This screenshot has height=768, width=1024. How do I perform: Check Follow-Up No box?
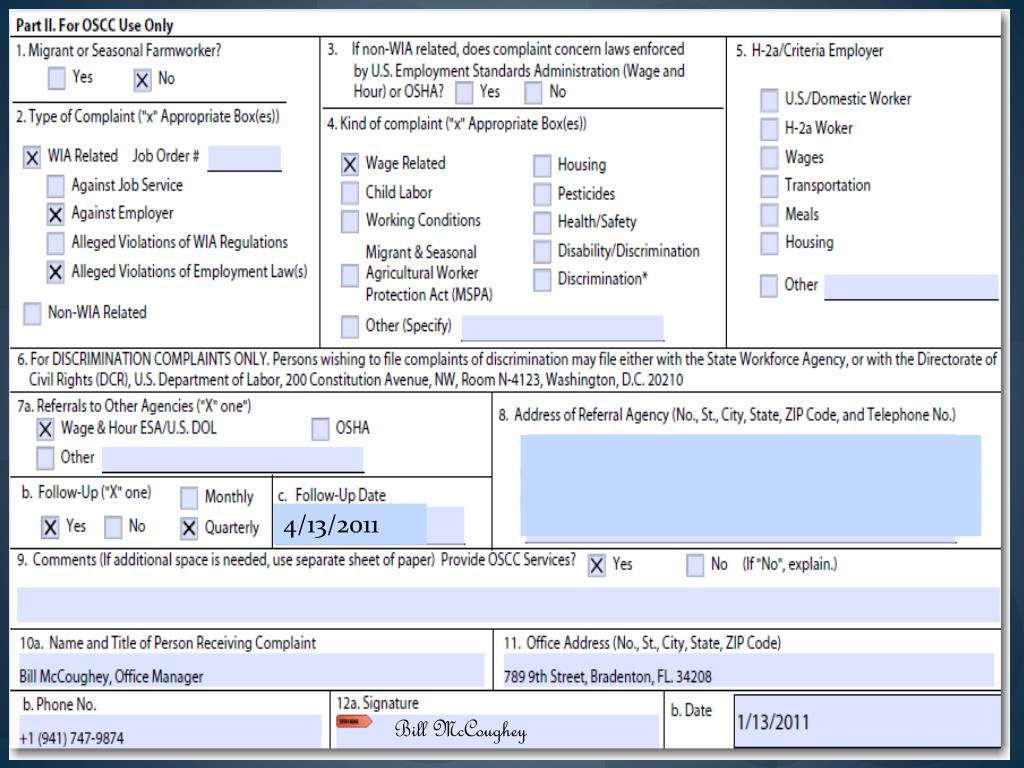(x=113, y=528)
